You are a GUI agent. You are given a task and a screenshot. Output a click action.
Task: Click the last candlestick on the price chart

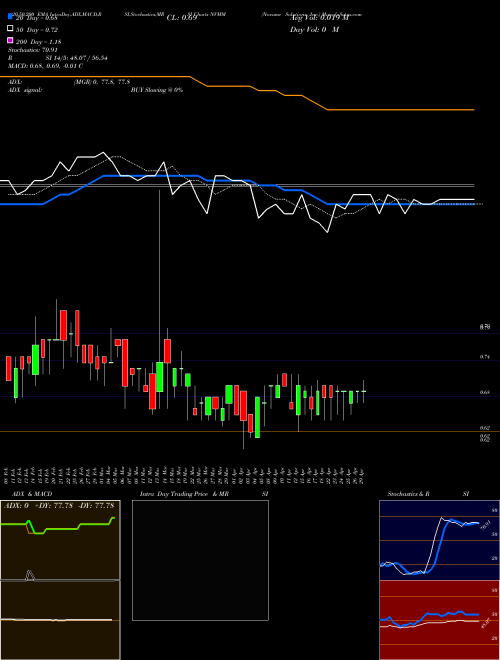click(364, 391)
